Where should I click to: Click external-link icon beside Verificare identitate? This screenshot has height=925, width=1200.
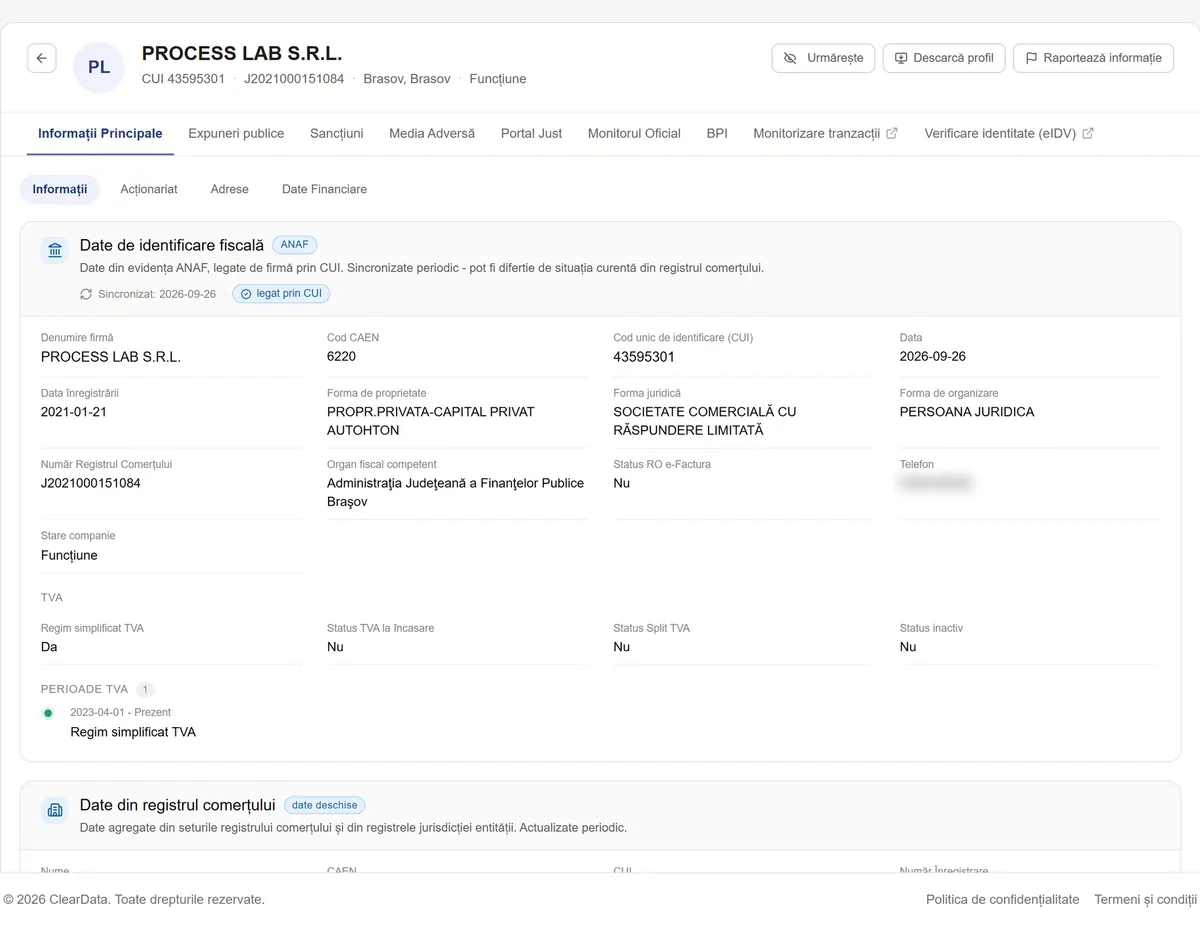coord(1088,133)
